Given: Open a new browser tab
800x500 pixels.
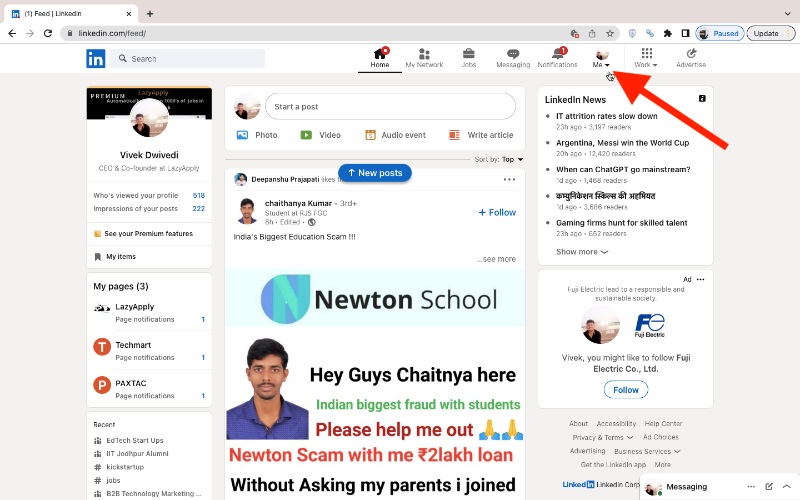Looking at the screenshot, I should [x=149, y=14].
